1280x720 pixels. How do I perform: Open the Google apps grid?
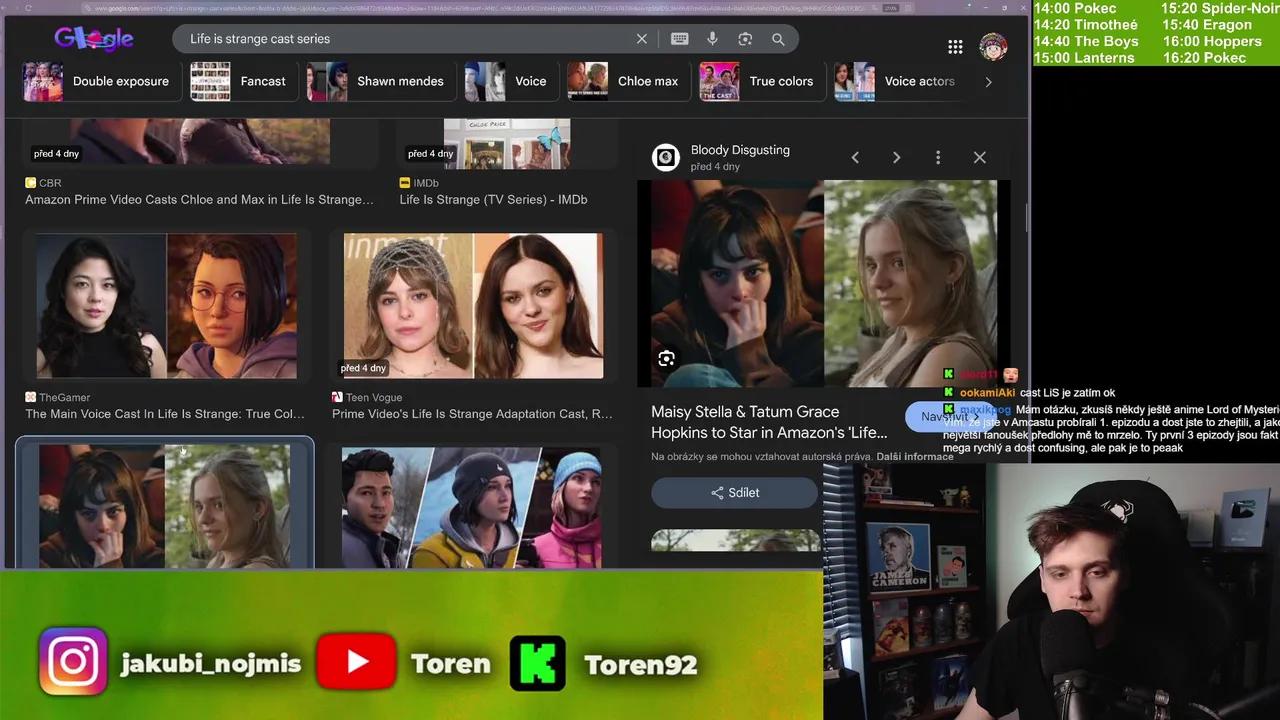955,47
